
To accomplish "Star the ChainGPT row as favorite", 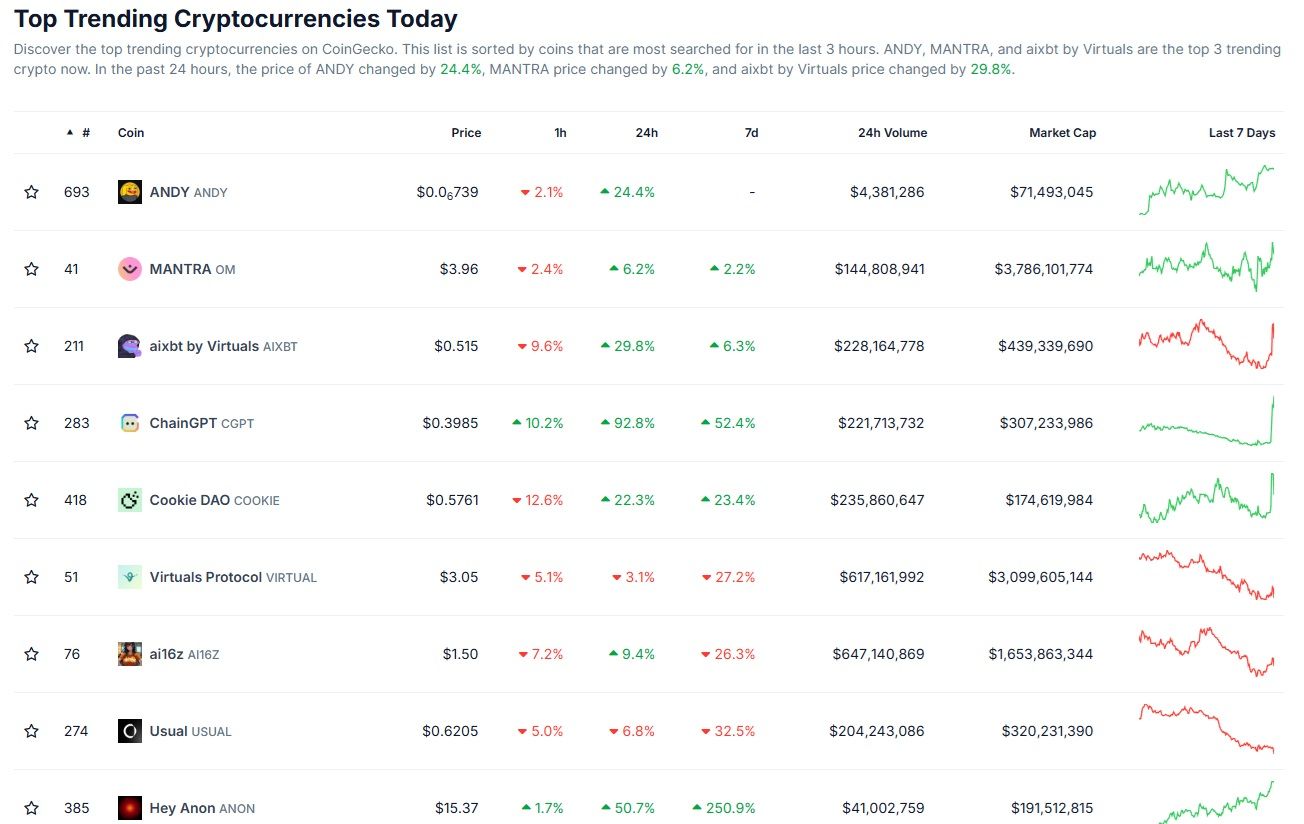I will click(32, 423).
